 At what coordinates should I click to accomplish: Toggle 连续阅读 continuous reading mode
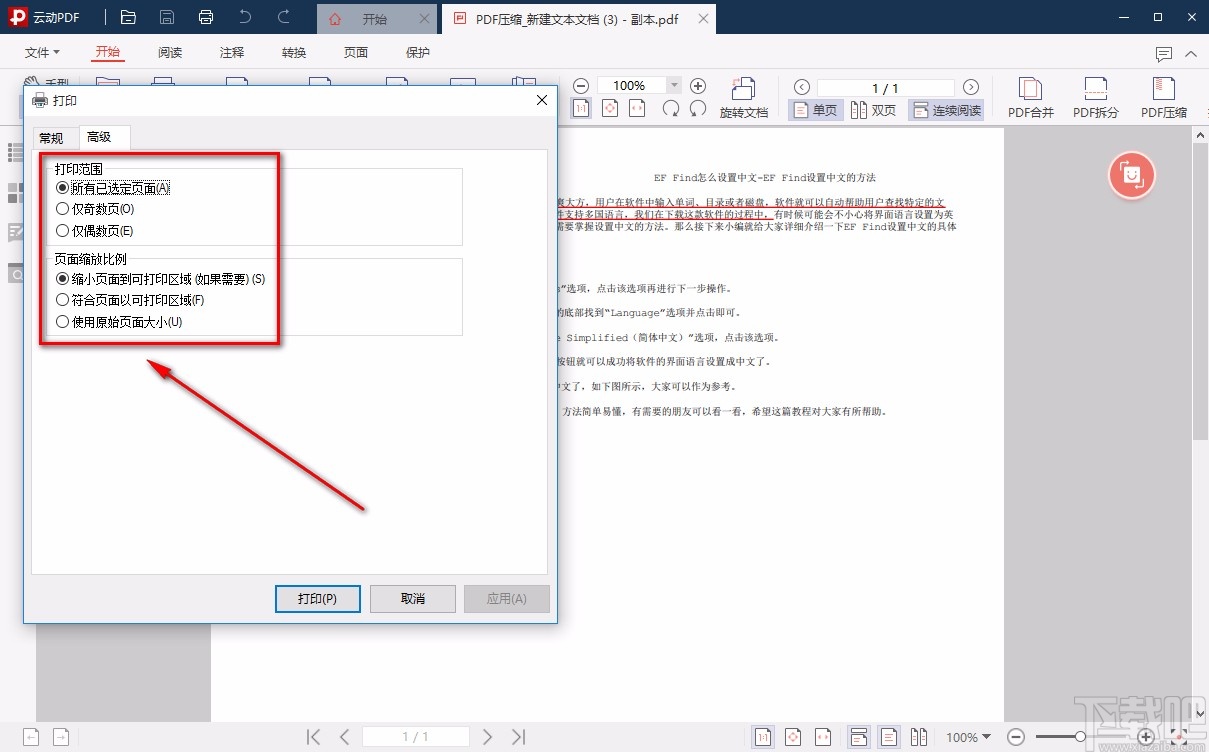[946, 110]
